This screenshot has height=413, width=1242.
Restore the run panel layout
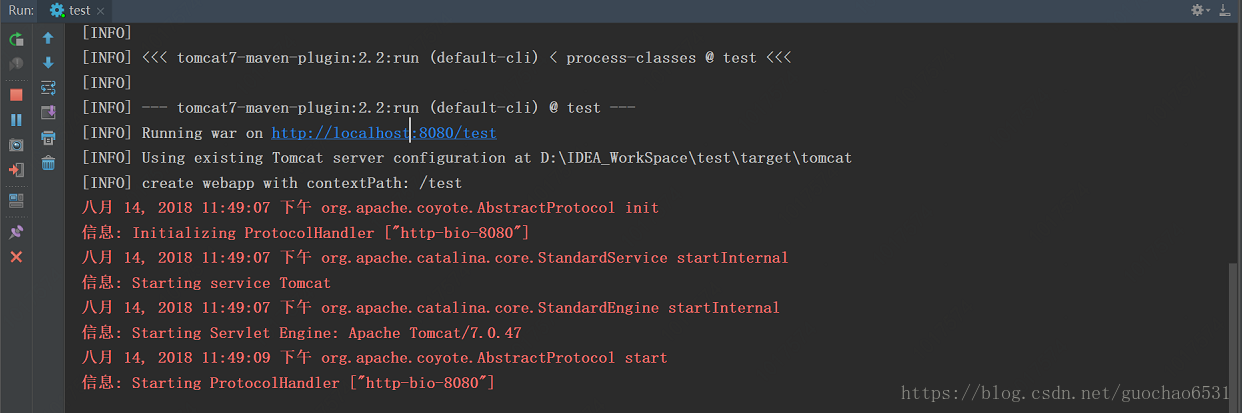click(x=16, y=199)
